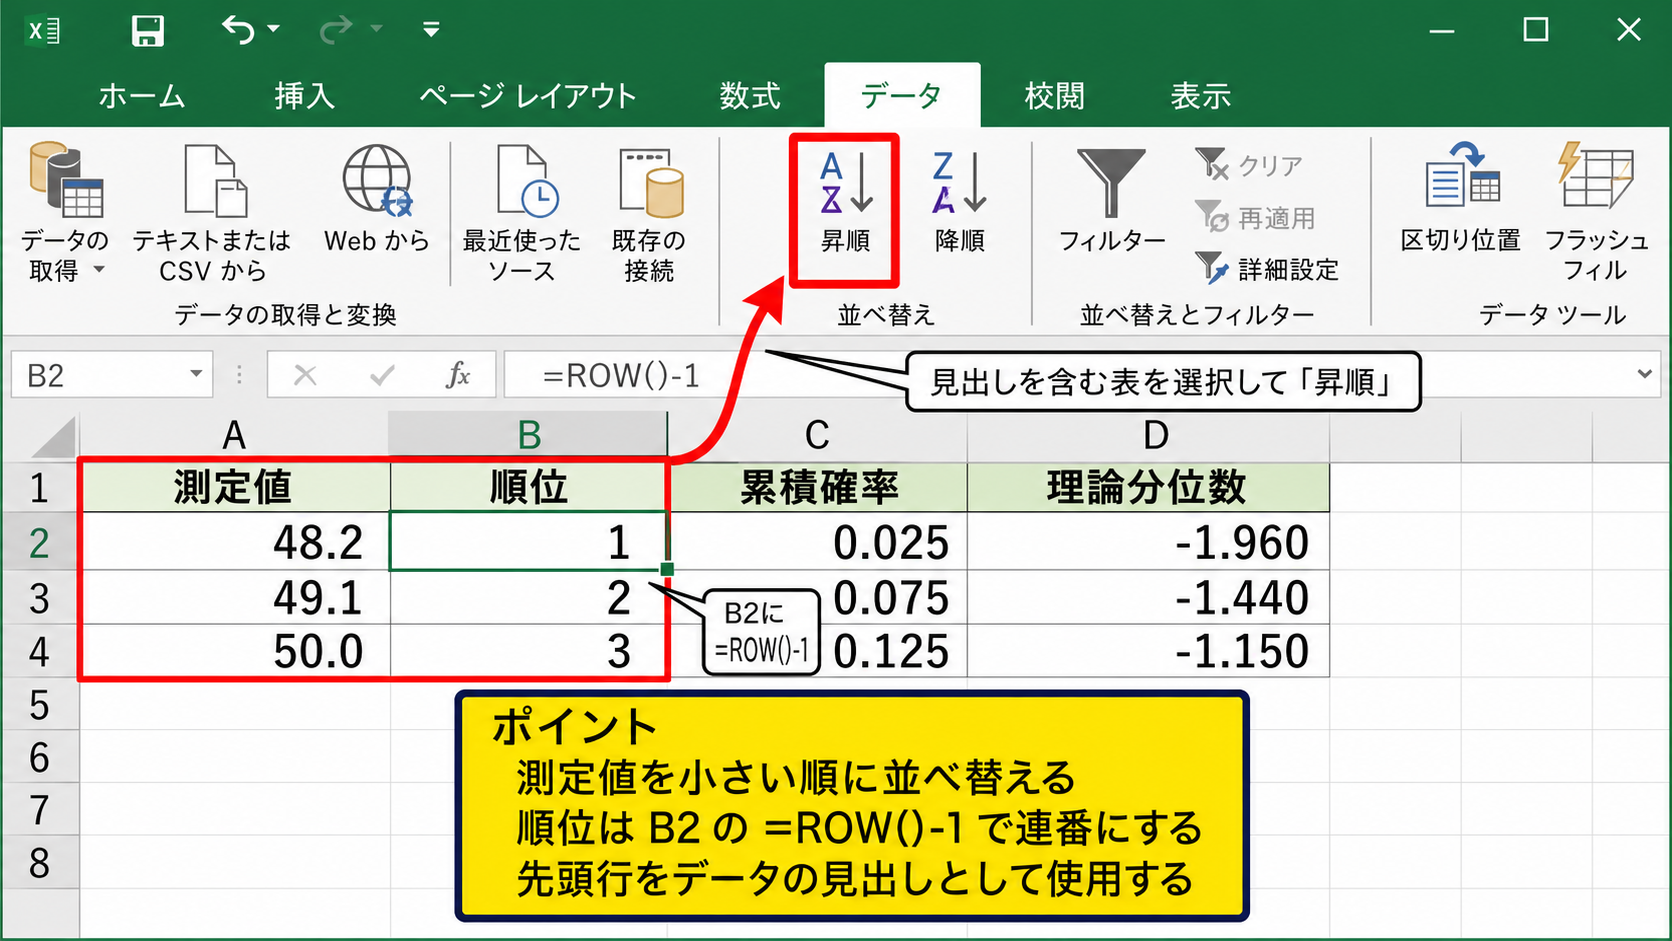Open the ページ レイアウト tab
The width and height of the screenshot is (1672, 941).
pos(527,96)
